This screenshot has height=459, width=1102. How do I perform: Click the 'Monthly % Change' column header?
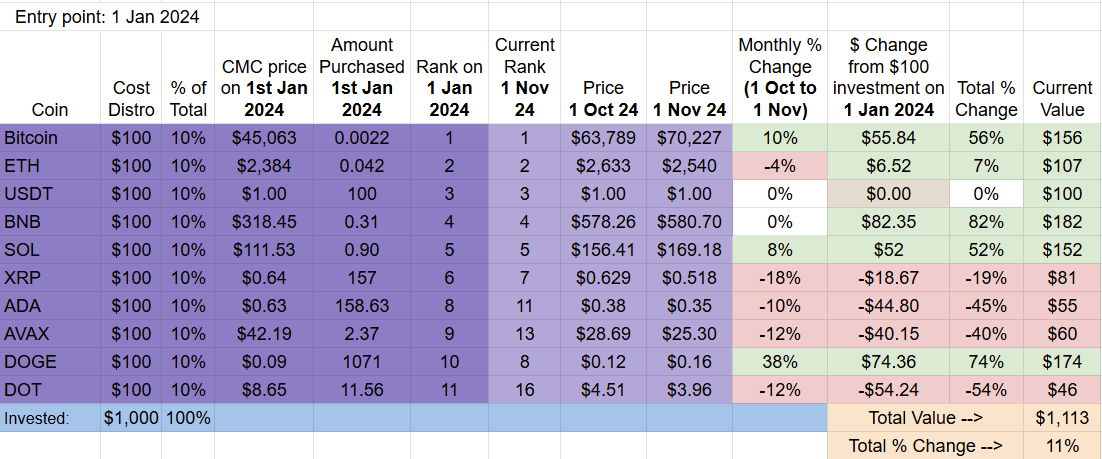click(780, 77)
